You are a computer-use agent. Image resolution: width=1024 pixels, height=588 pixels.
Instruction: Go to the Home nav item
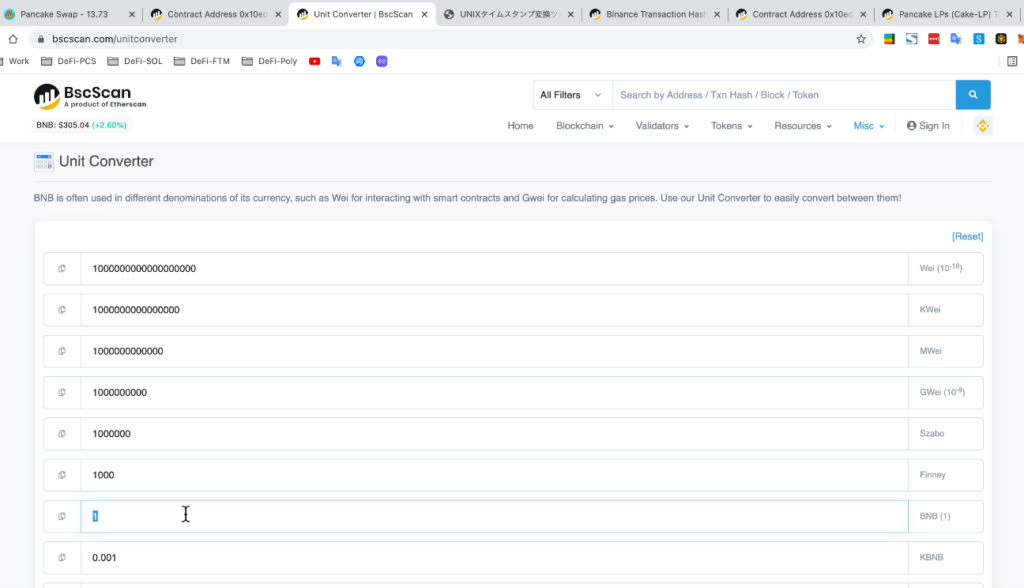tap(520, 125)
